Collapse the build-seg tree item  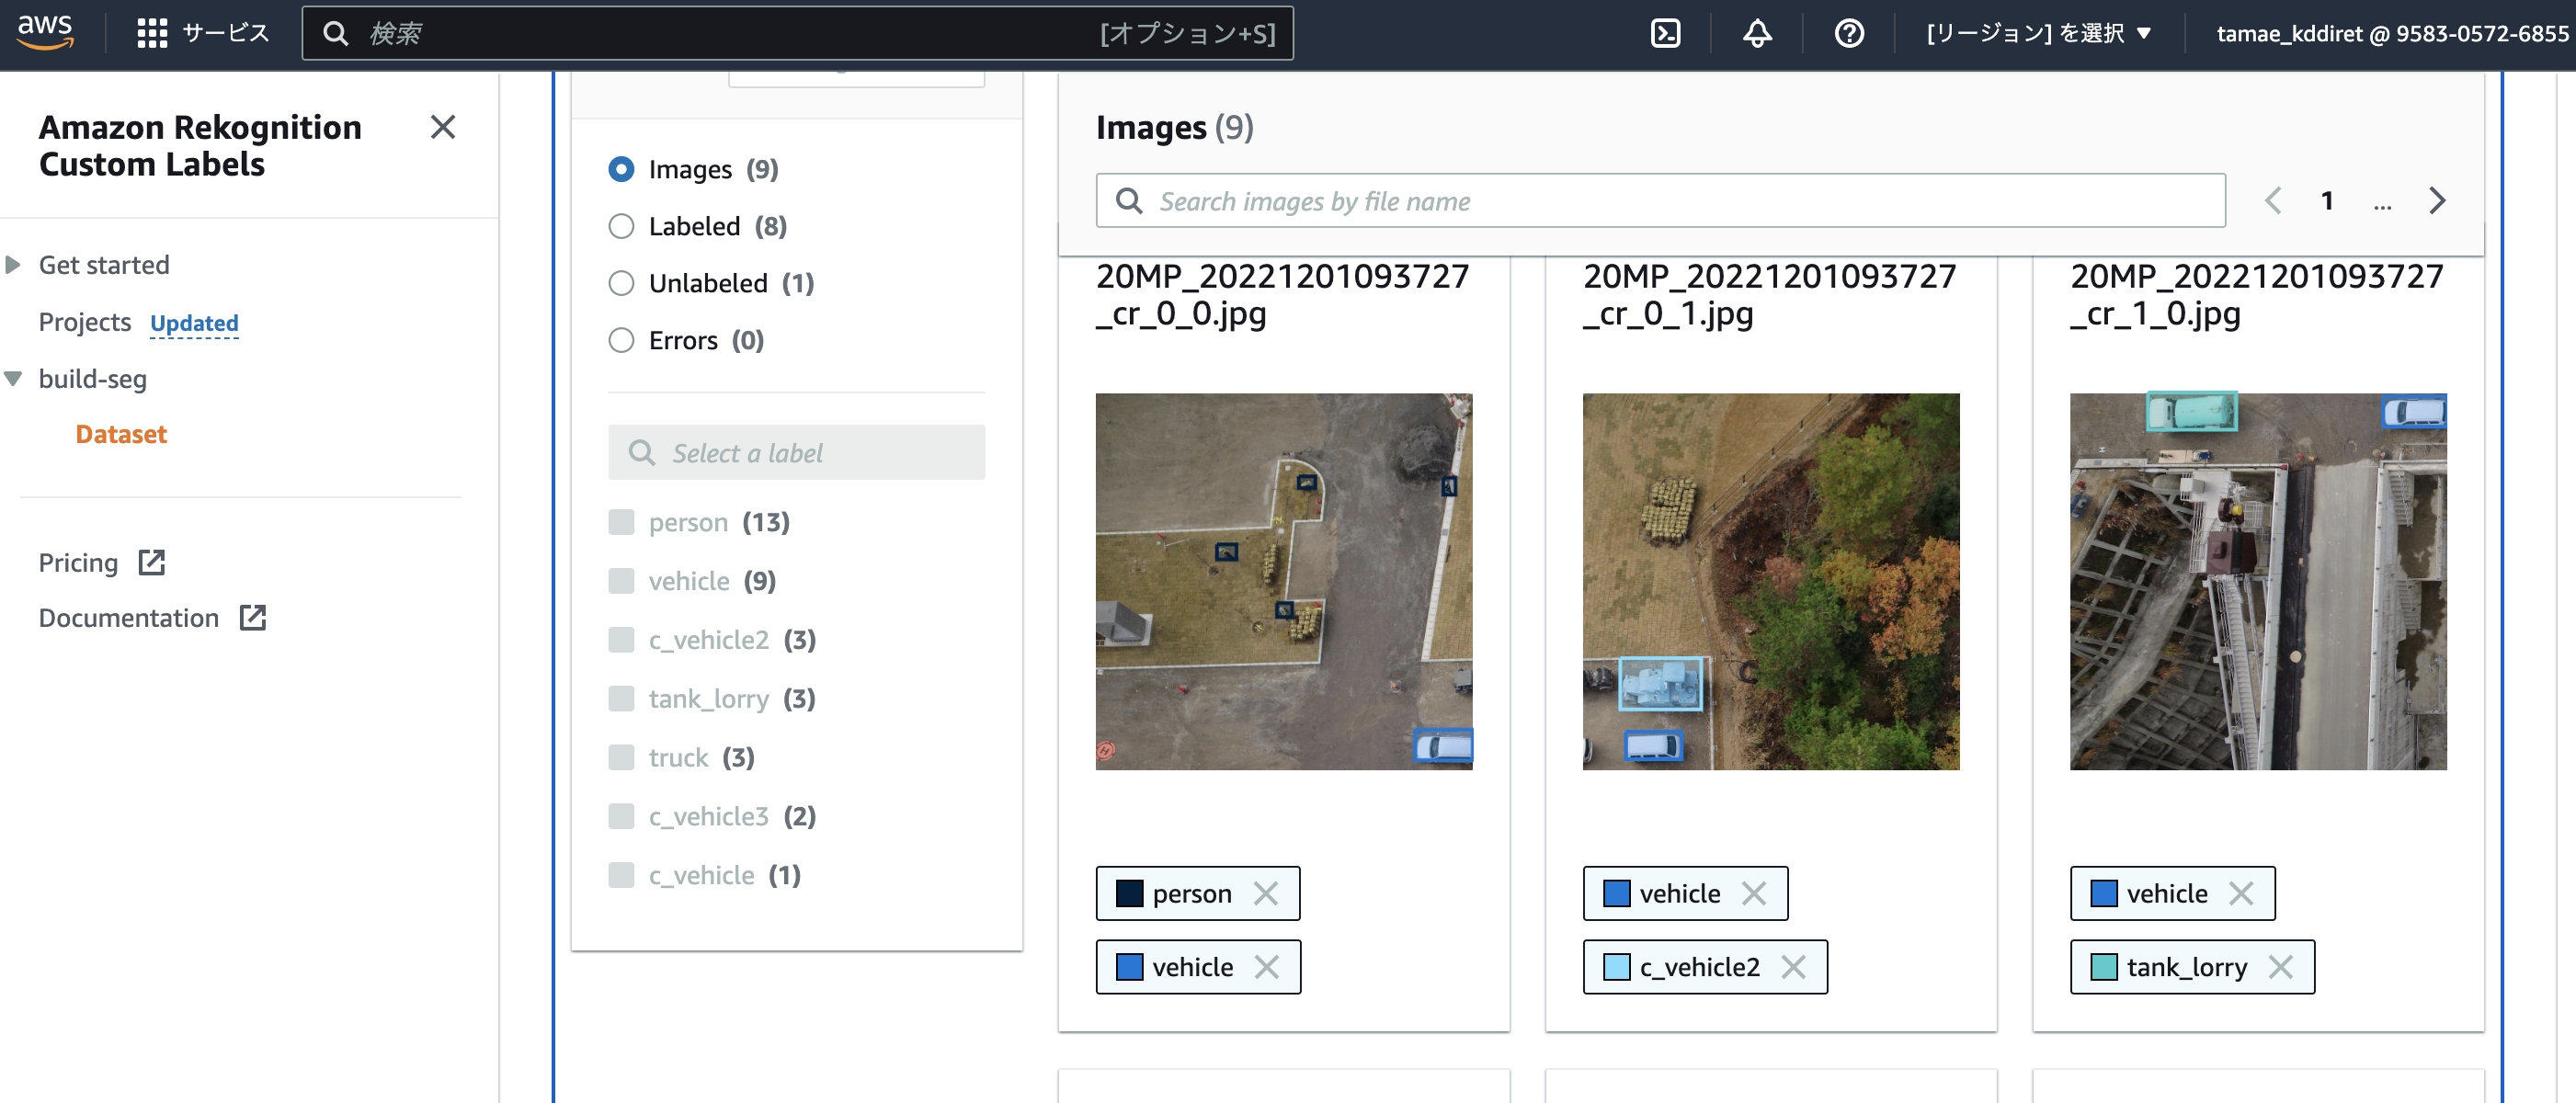[x=14, y=379]
